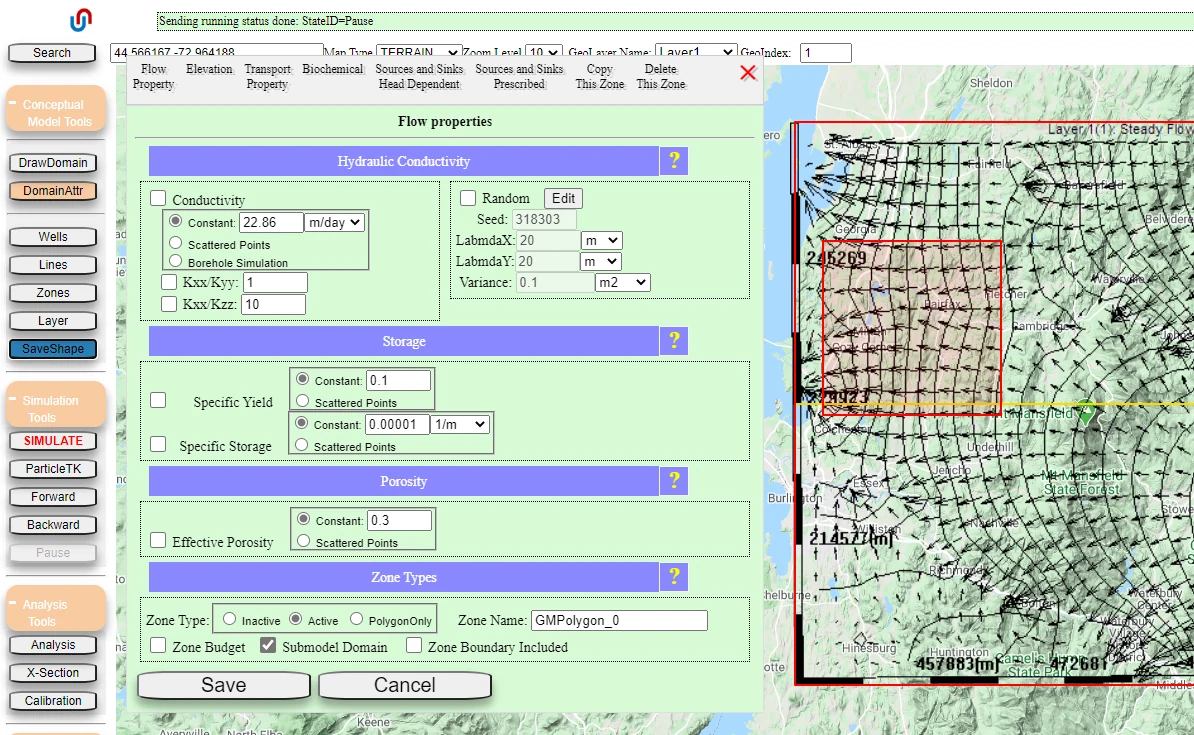Check the Kxx/Kzz checkbox

point(169,304)
